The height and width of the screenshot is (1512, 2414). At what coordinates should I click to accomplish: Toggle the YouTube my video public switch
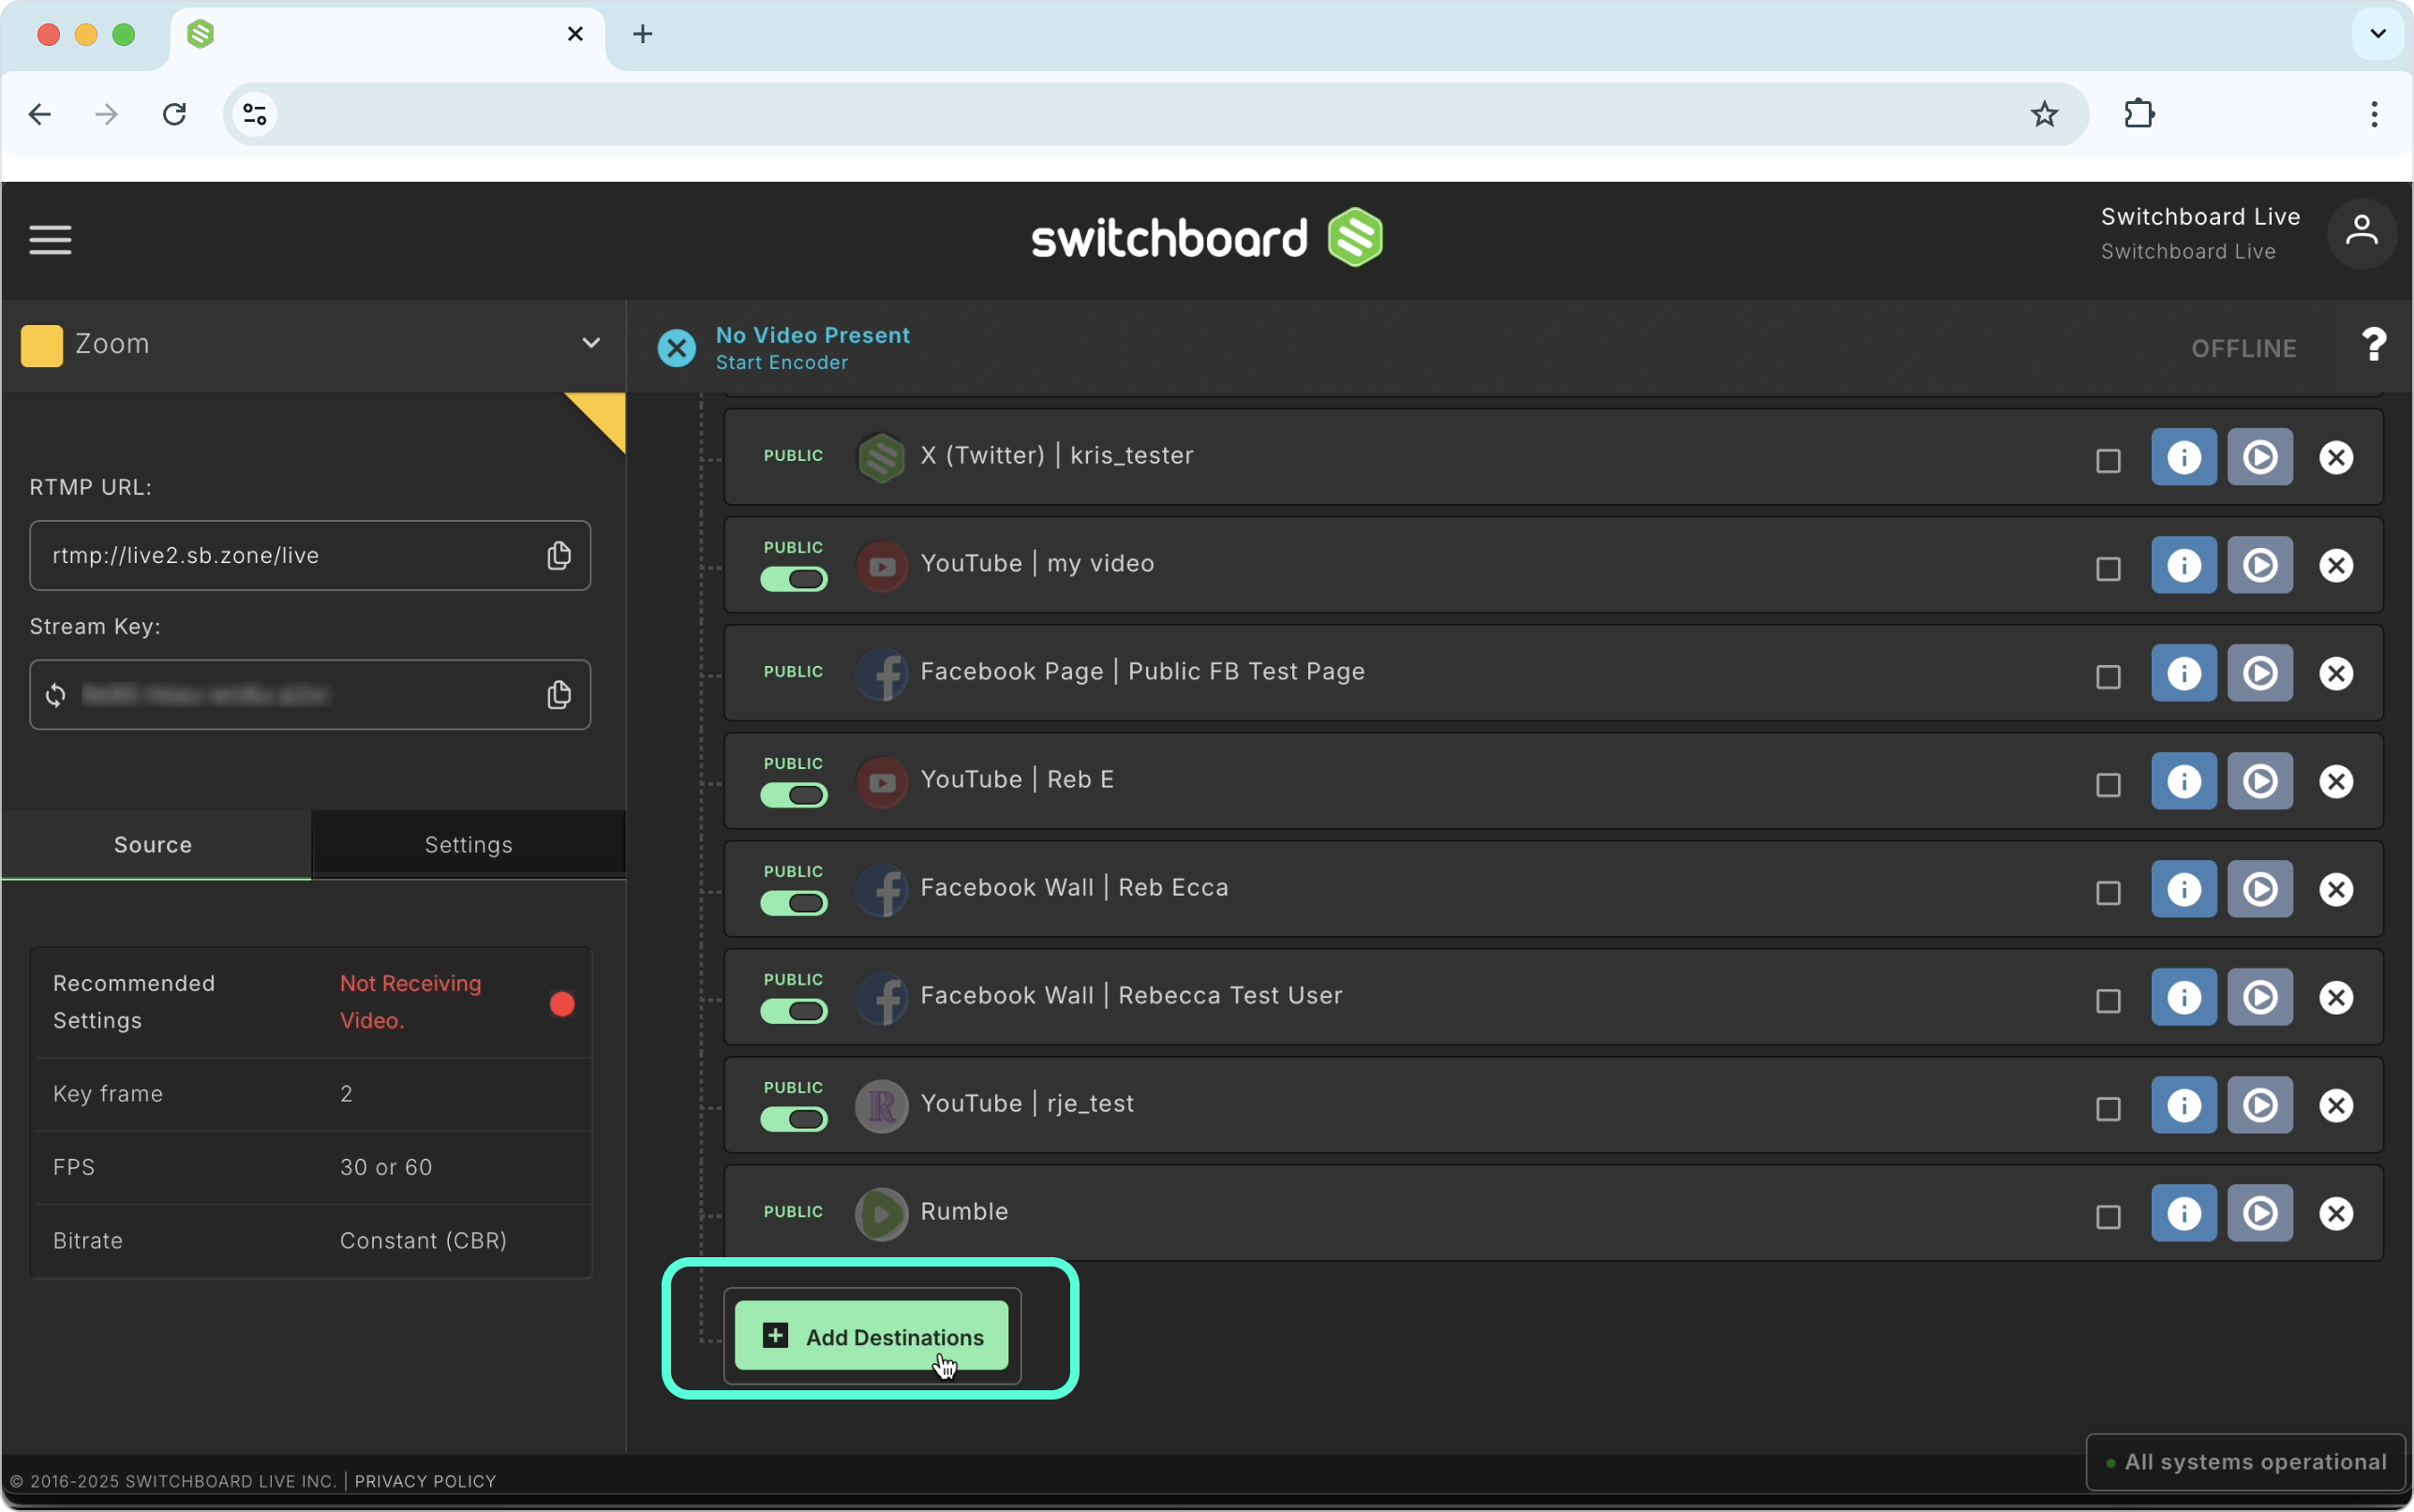tap(793, 580)
